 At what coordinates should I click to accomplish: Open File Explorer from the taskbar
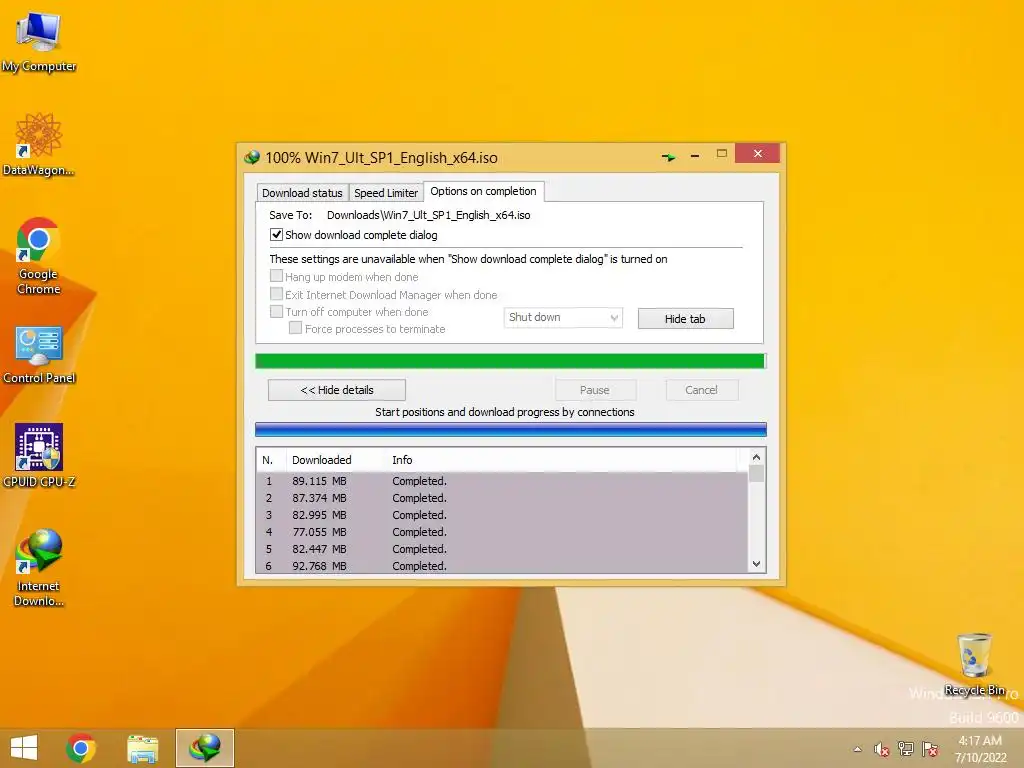142,748
